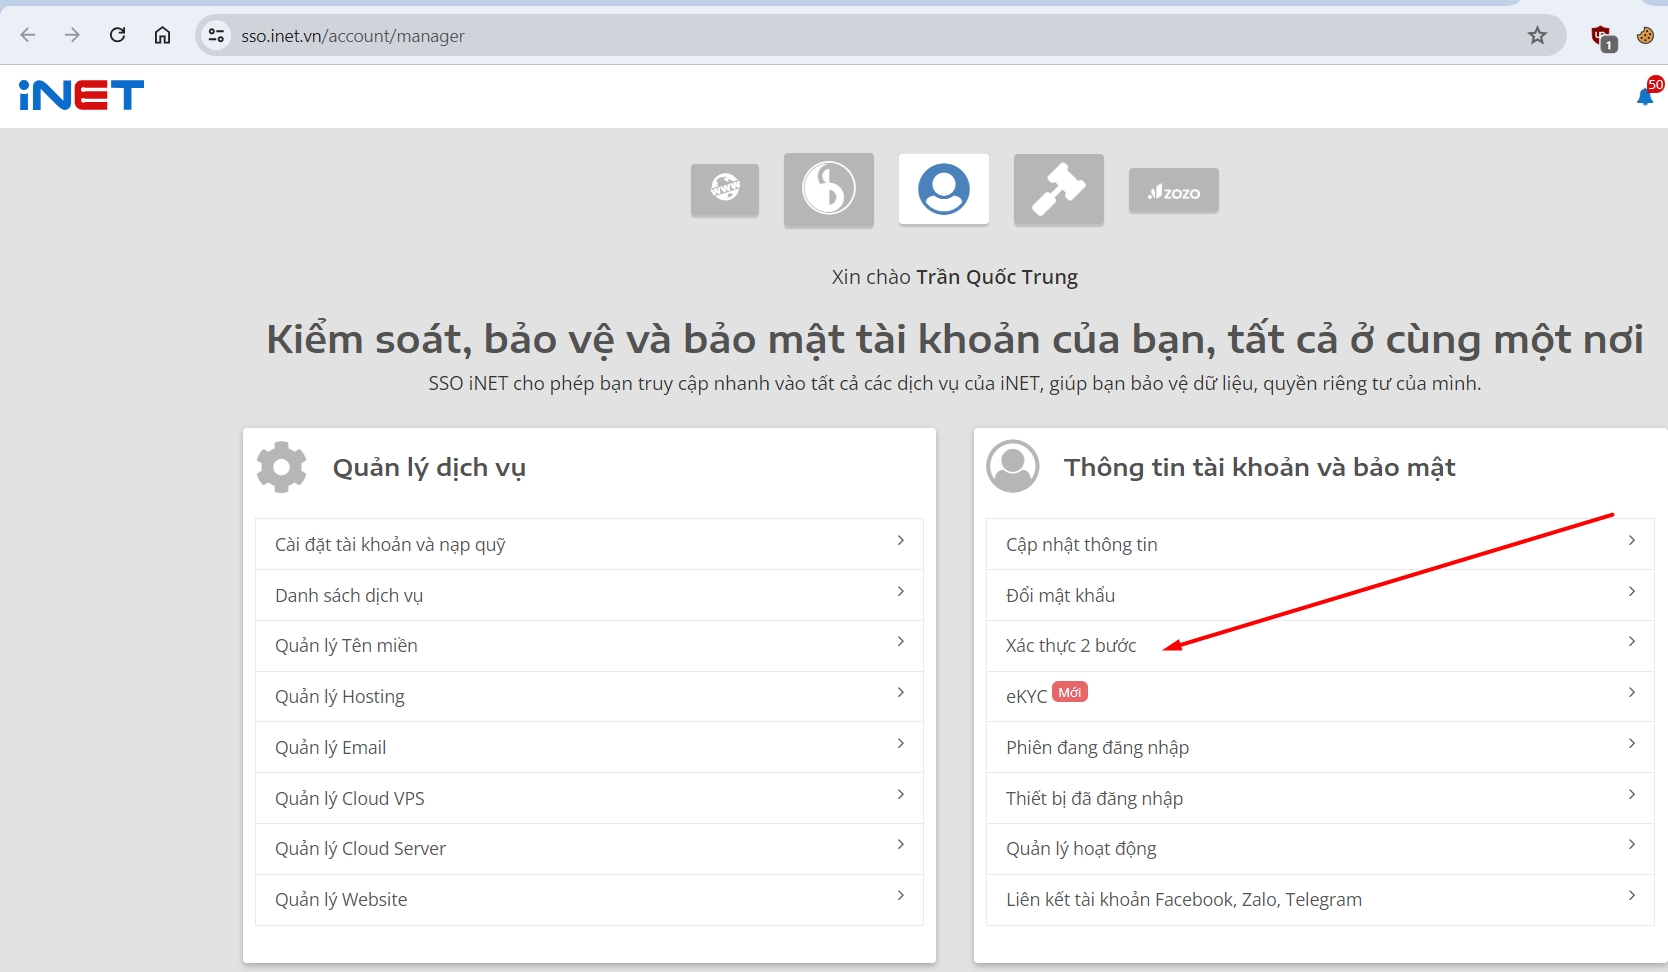Expand the Quản lý Tên miền chevron
1668x972 pixels.
pyautogui.click(x=900, y=642)
